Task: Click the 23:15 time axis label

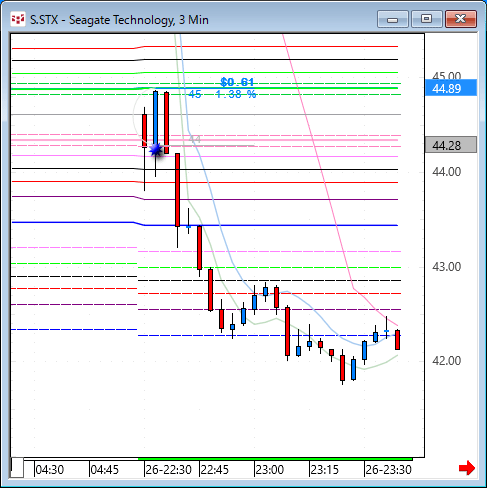Action: 325,470
